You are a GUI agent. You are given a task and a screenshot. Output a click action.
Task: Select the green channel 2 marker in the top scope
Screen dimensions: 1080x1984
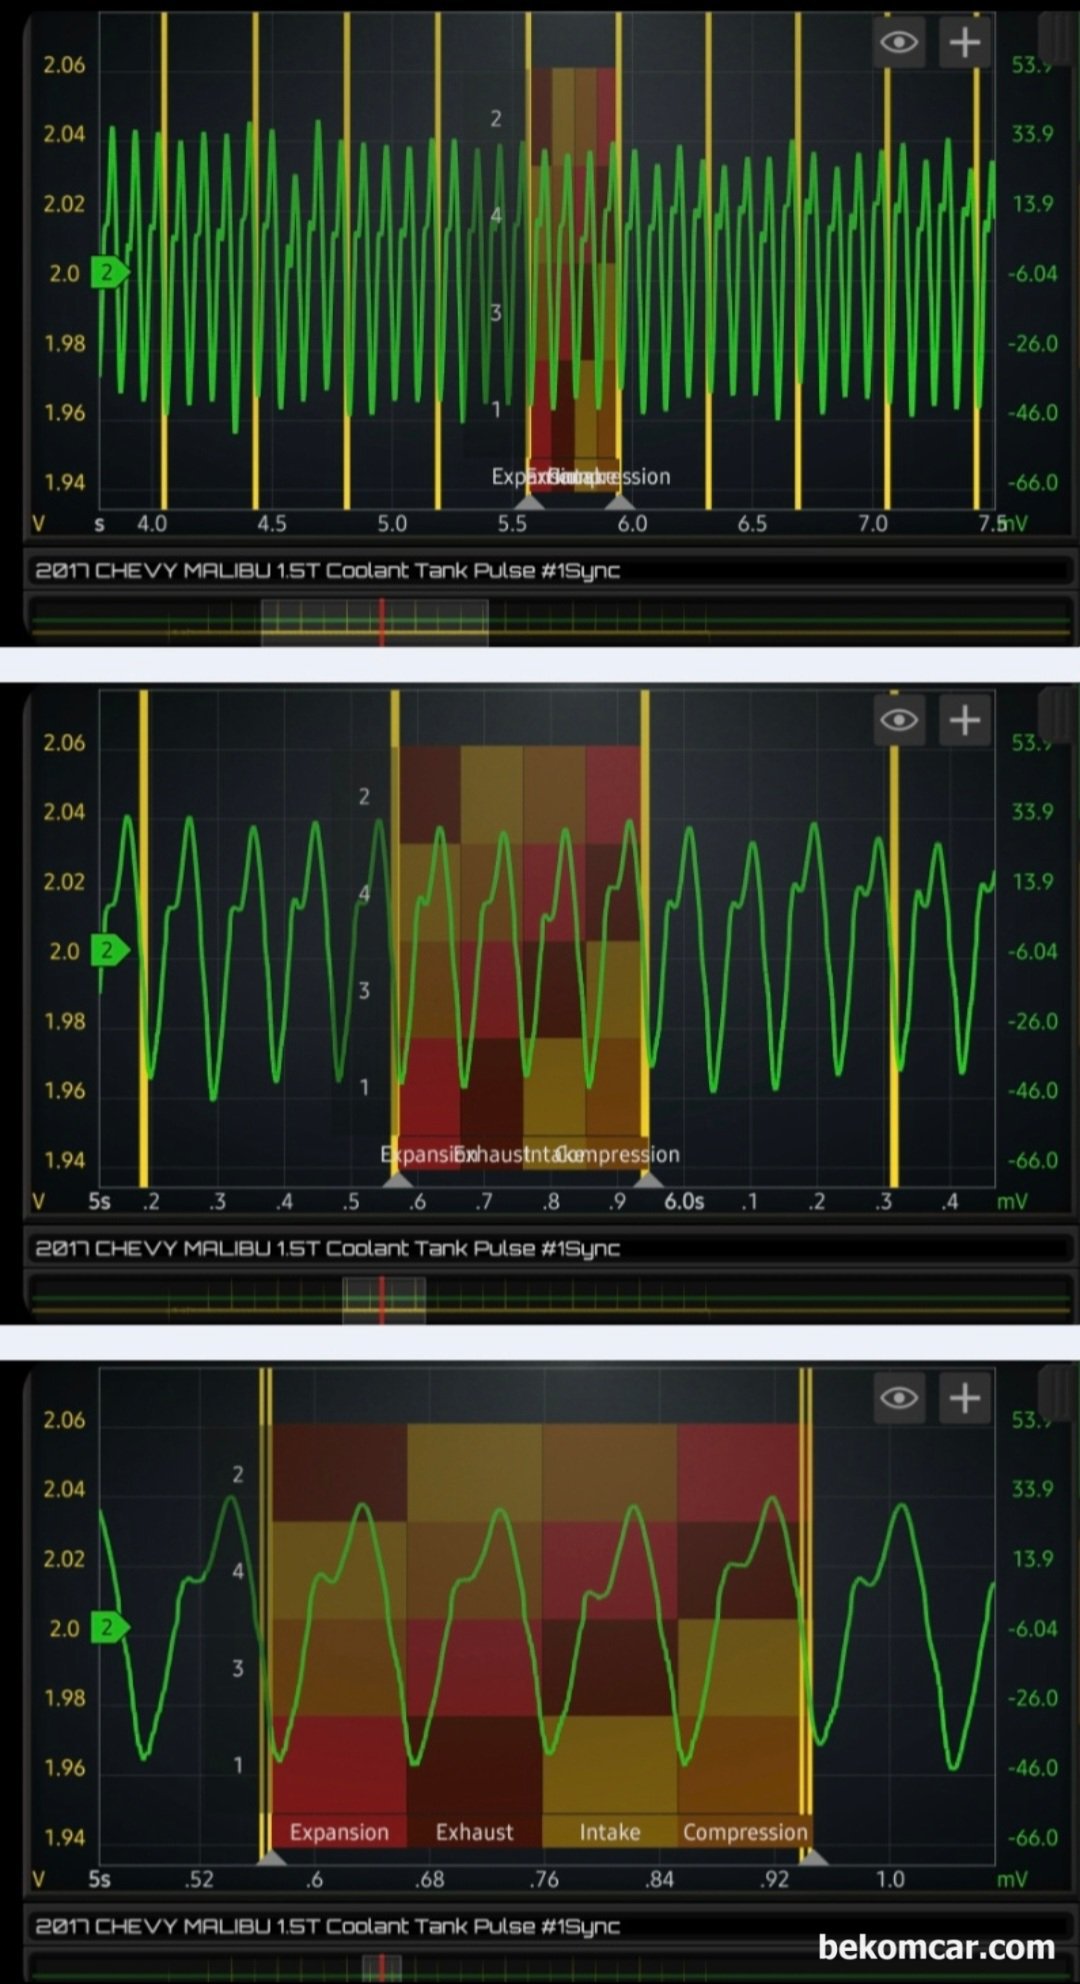click(x=108, y=272)
